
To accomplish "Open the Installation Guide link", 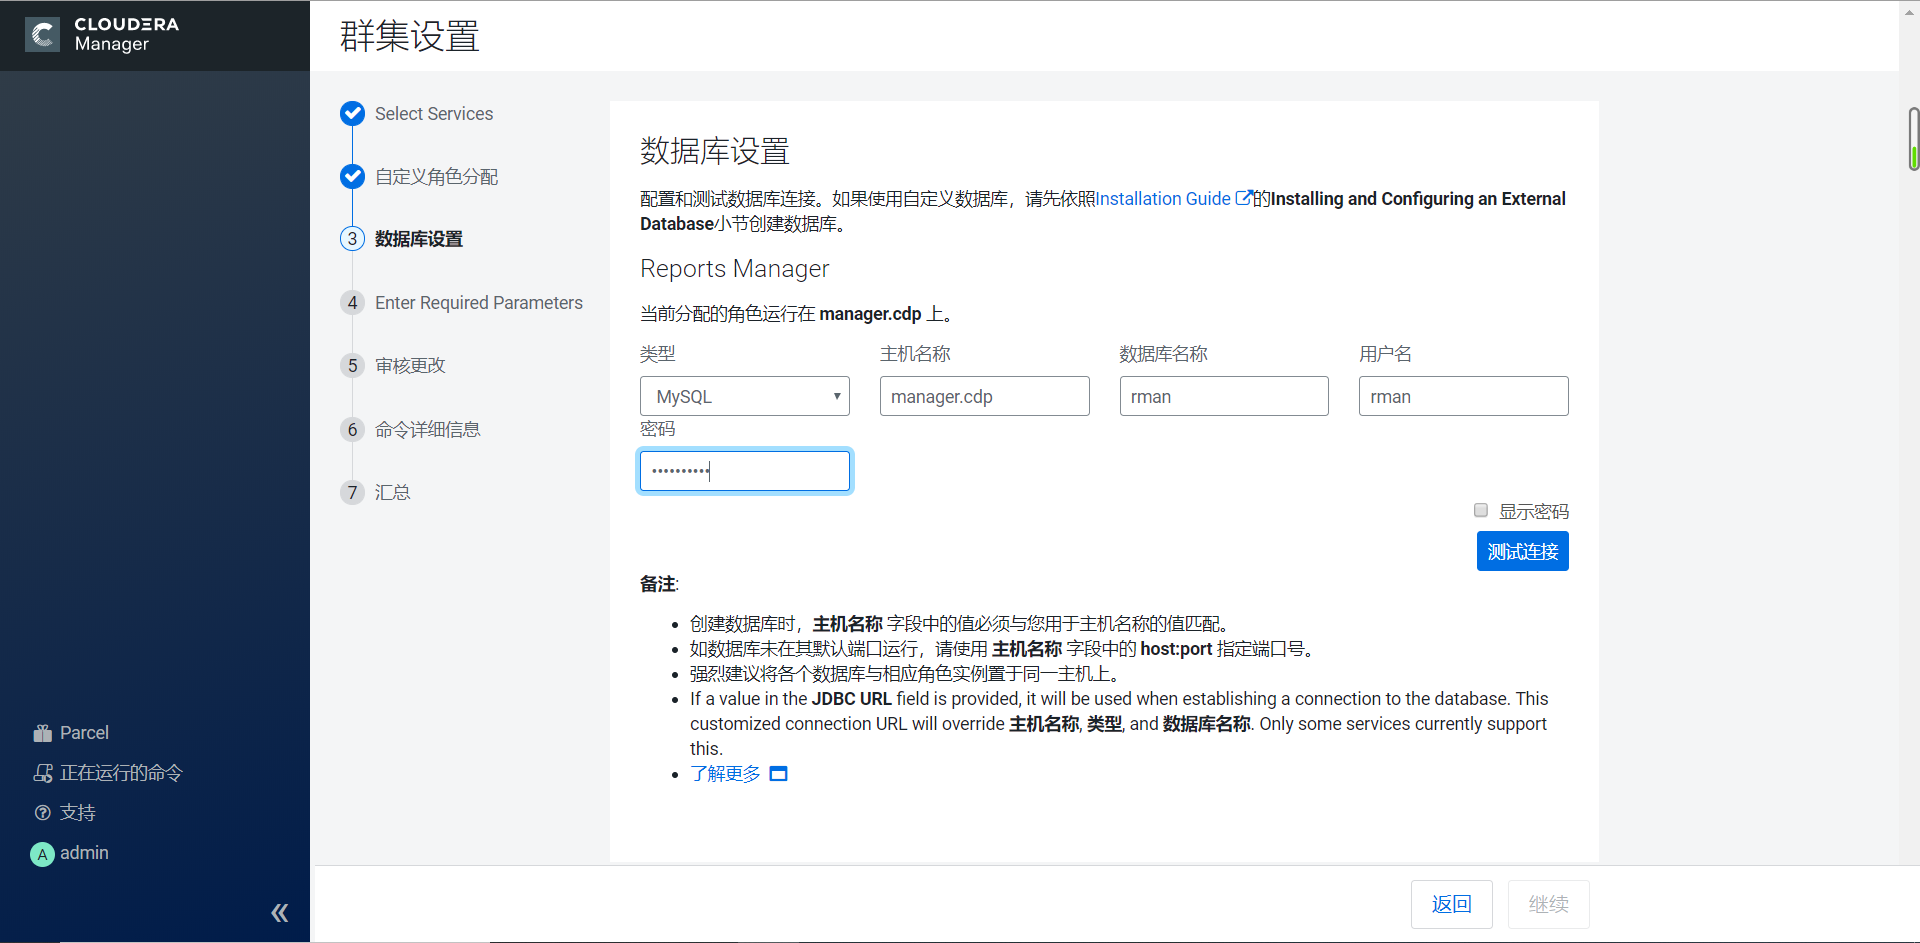I will tap(1163, 199).
